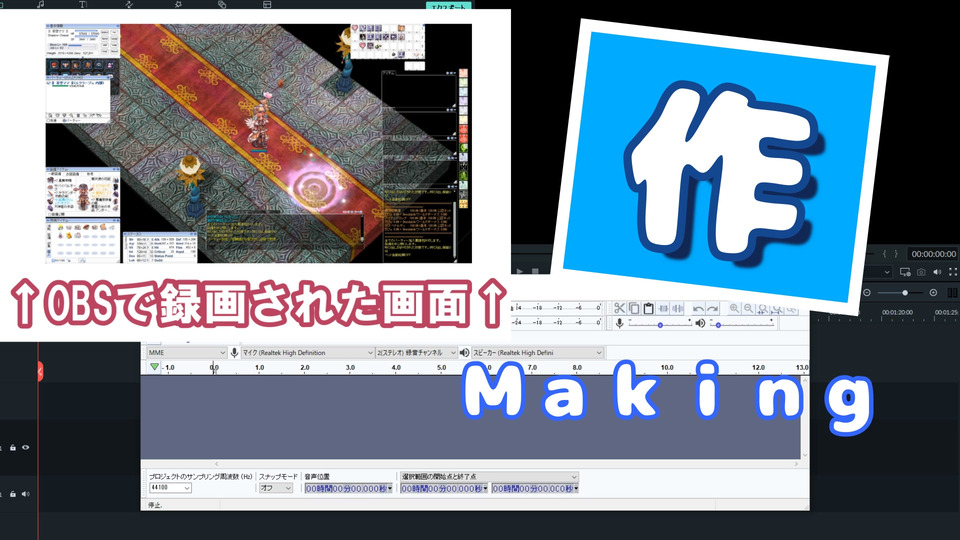Open the preview render display settings icon
Image resolution: width=960 pixels, height=540 pixels.
tap(905, 272)
